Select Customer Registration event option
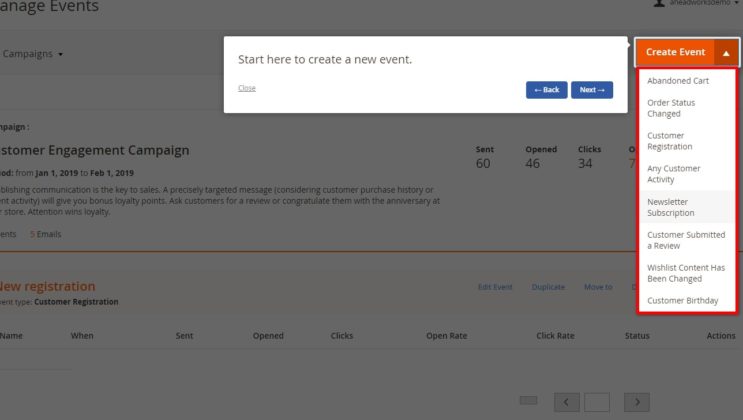Image resolution: width=743 pixels, height=420 pixels. (x=669, y=141)
